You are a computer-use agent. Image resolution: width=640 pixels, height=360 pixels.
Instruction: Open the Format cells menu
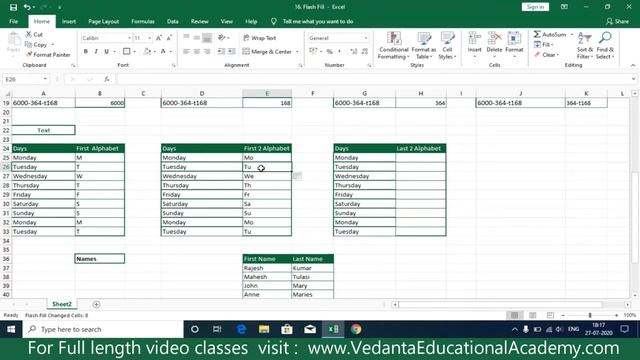click(x=514, y=44)
